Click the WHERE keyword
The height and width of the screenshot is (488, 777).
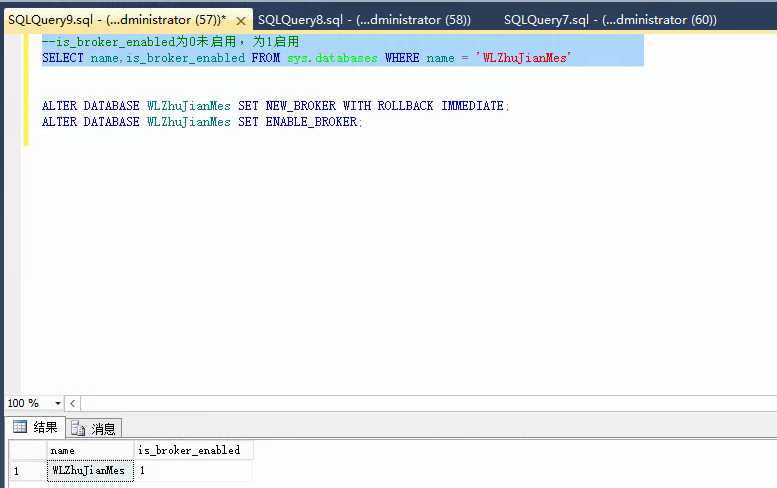tap(402, 58)
